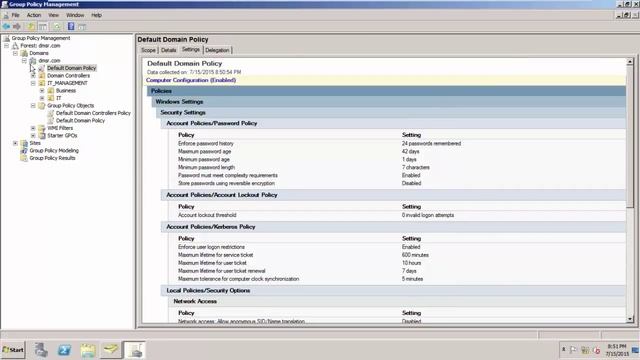Collapse the Forest: dmsr.com node
Screen dimensions: 640x360
(7, 46)
